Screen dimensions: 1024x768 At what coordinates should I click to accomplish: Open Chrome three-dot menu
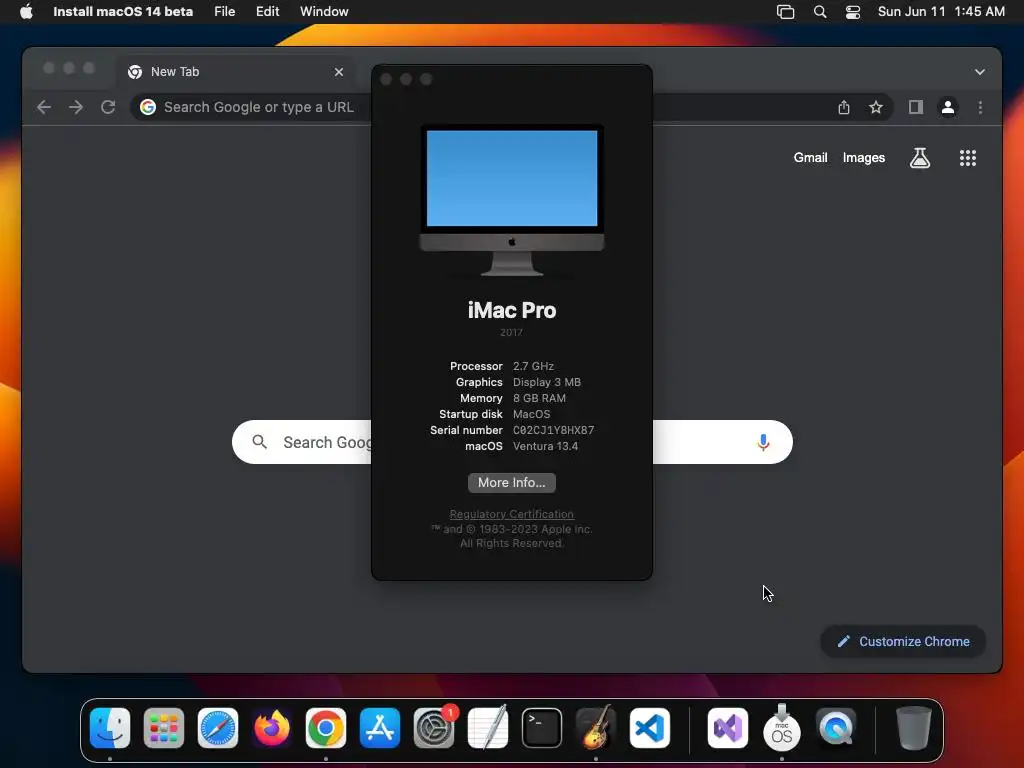(x=980, y=107)
